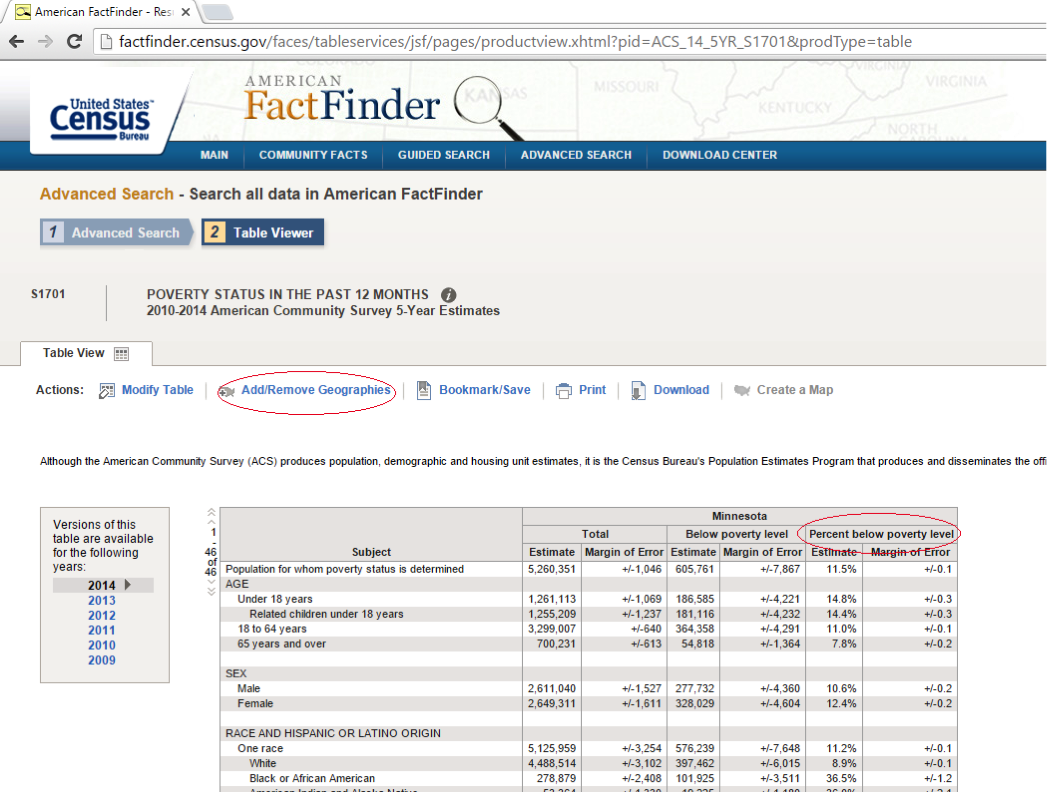
Task: Click Add/Remove Geographies link
Action: coord(316,390)
